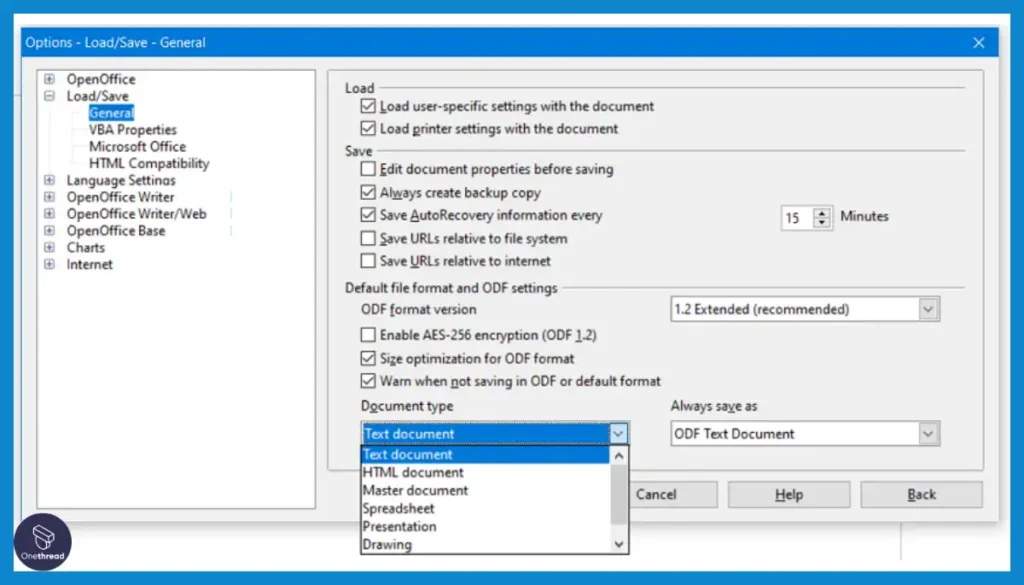Close the Options dialog with X

click(x=978, y=42)
